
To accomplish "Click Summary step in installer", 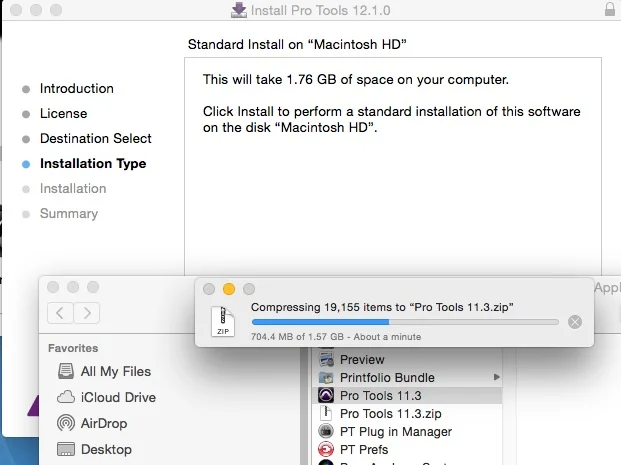I will coord(69,213).
